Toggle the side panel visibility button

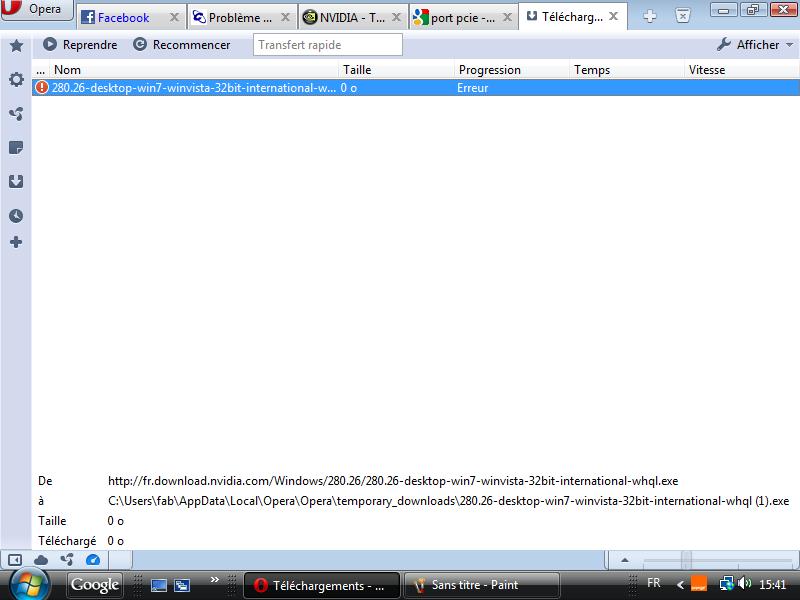(15, 560)
